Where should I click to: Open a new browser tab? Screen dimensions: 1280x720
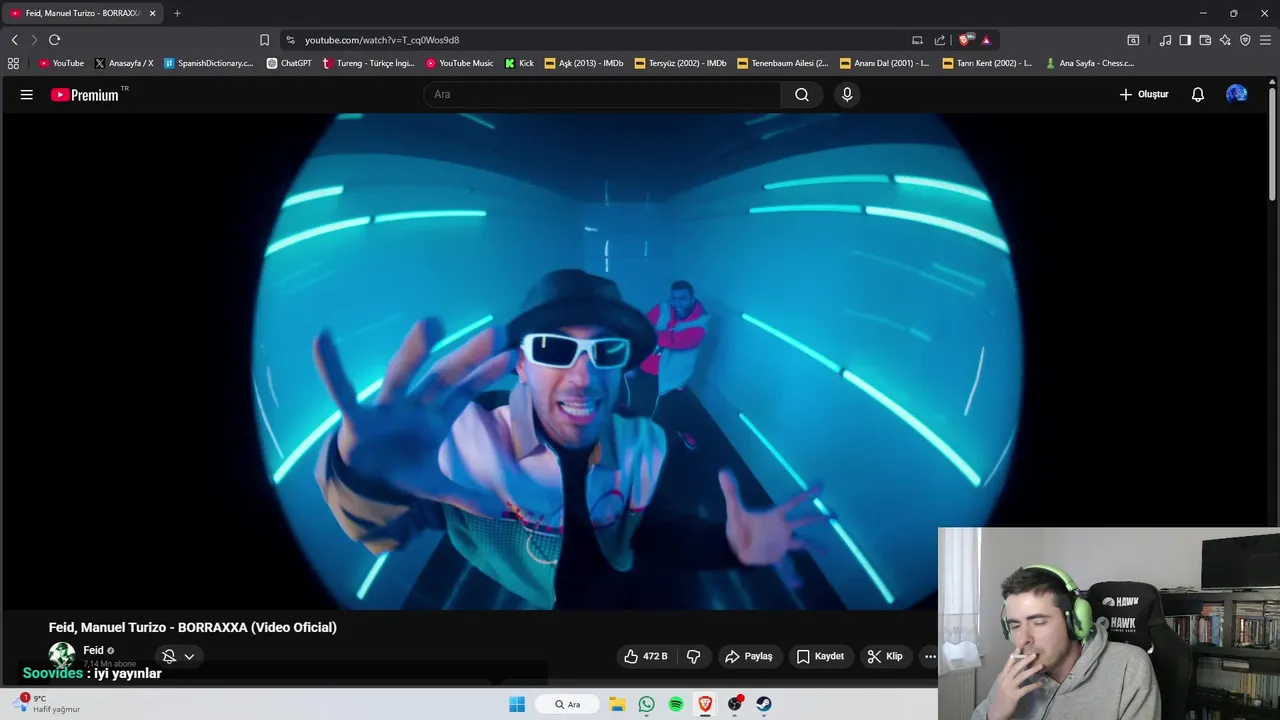(x=177, y=13)
